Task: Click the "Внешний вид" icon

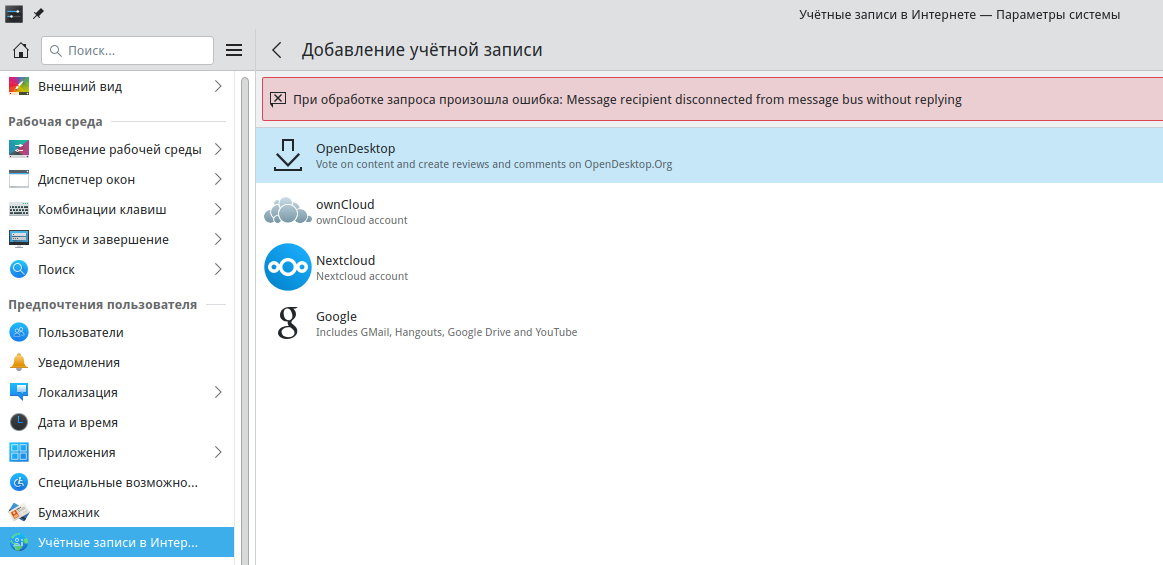Action: click(x=19, y=86)
